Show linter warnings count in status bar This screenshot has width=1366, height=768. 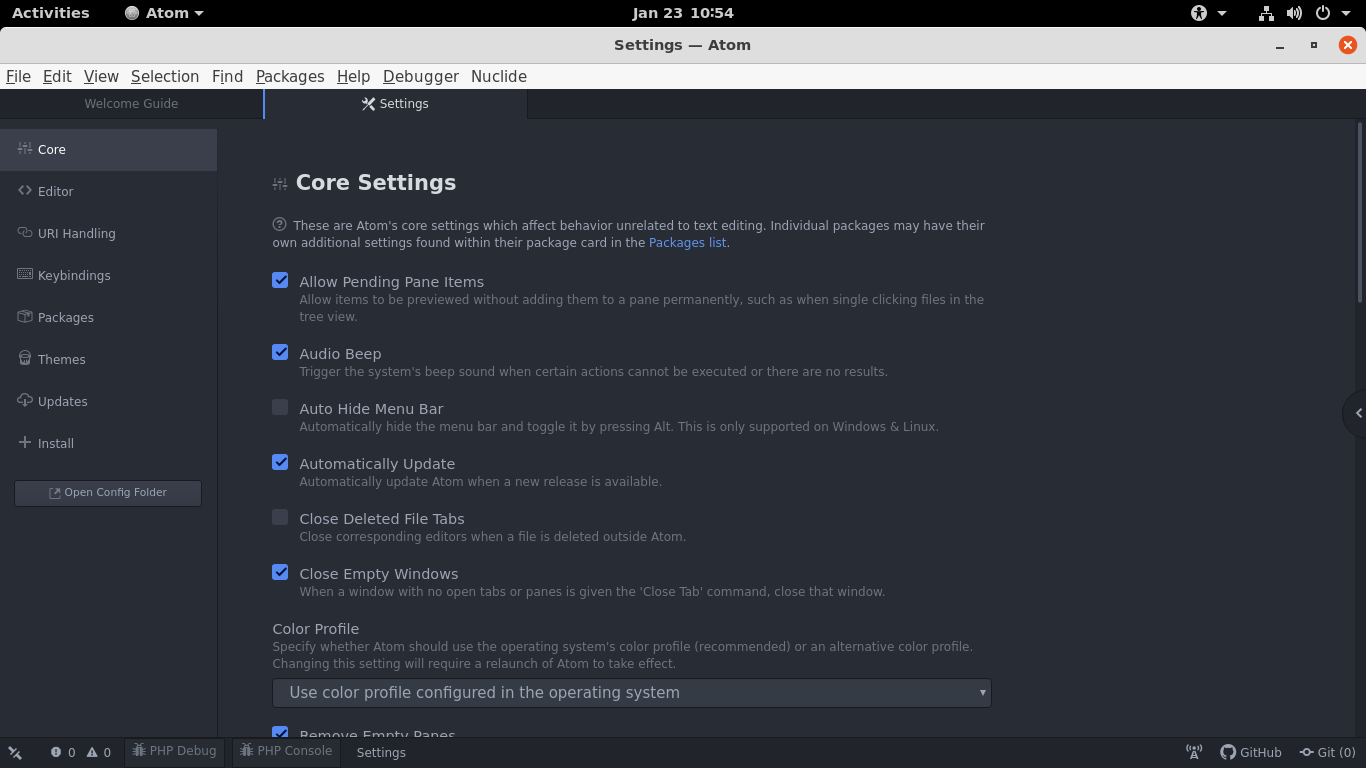pos(99,753)
